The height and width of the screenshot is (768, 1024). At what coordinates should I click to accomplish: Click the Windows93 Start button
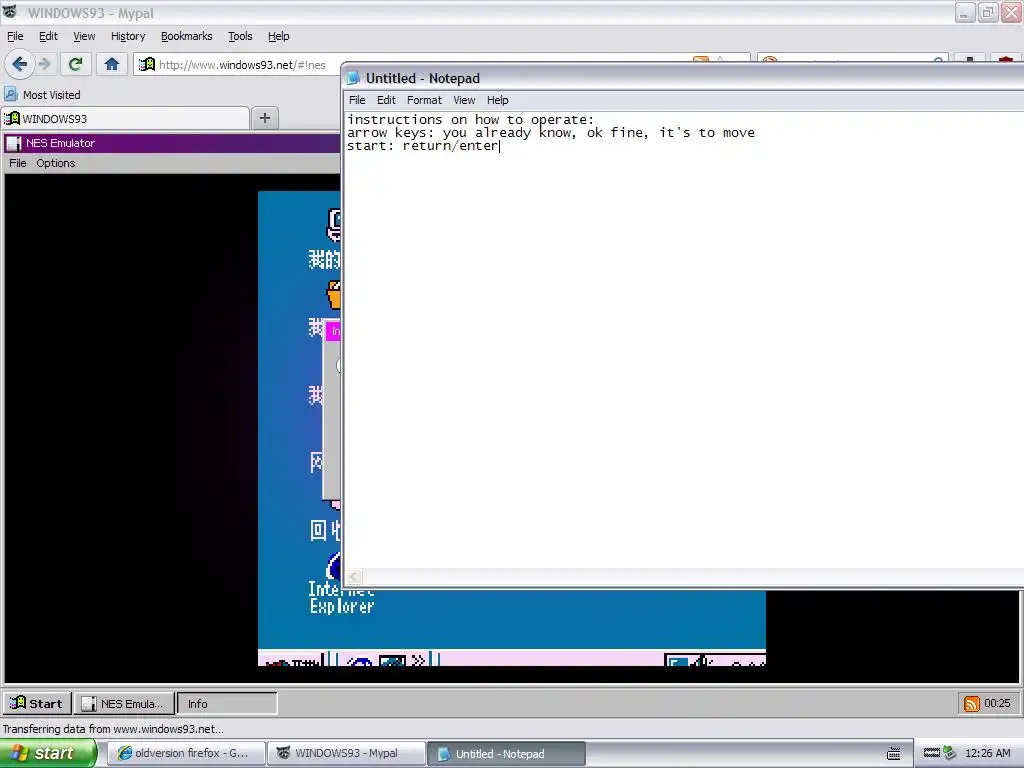(37, 703)
